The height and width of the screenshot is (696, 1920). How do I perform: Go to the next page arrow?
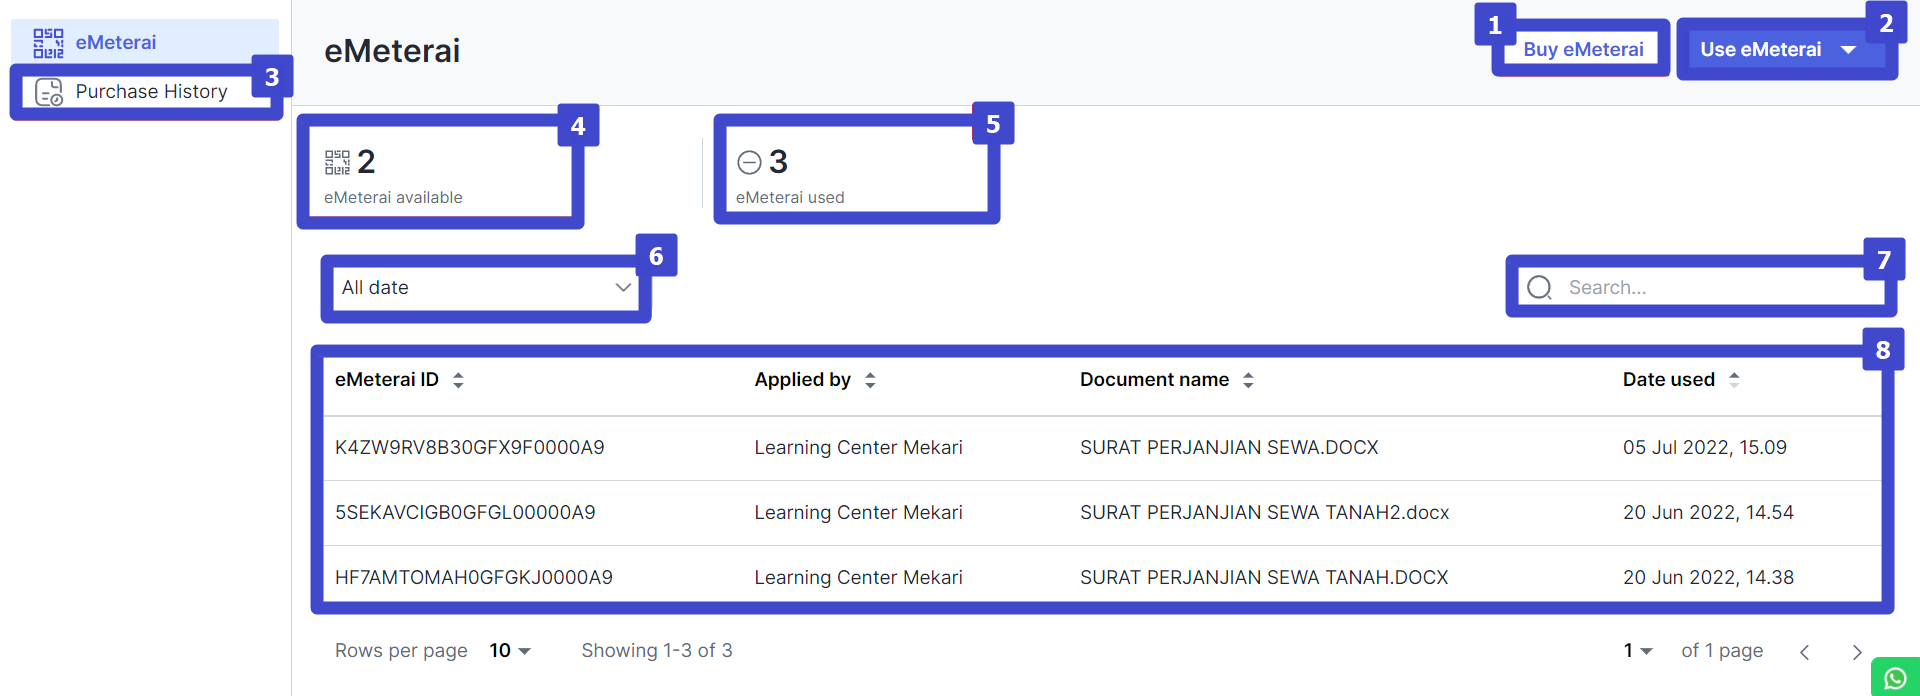(x=1857, y=652)
